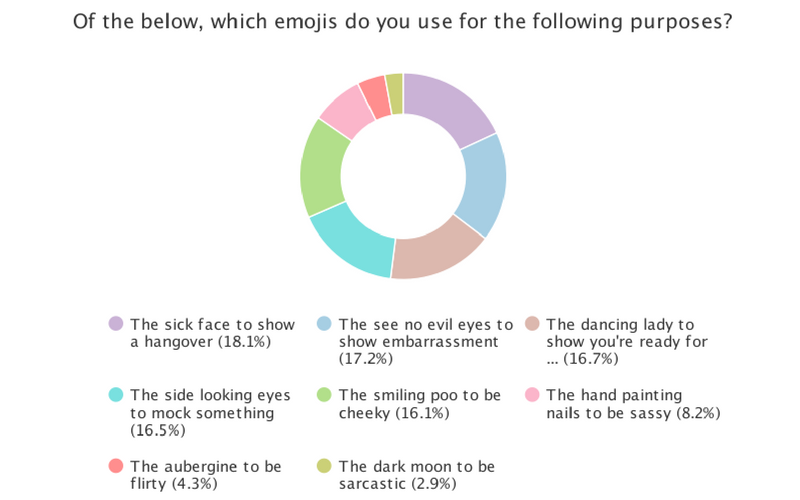This screenshot has width=800, height=500.
Task: Click the brown dancing lady legend dot
Action: point(532,324)
